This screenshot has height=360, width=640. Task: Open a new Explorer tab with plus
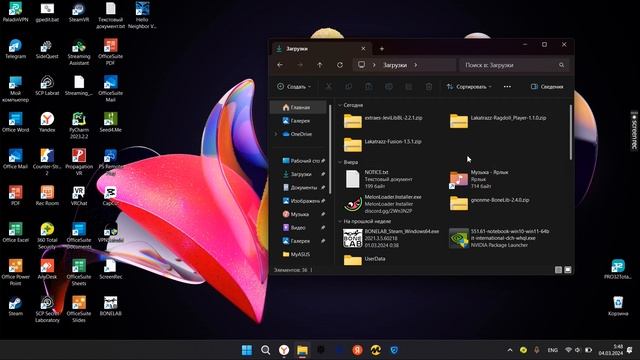point(382,49)
